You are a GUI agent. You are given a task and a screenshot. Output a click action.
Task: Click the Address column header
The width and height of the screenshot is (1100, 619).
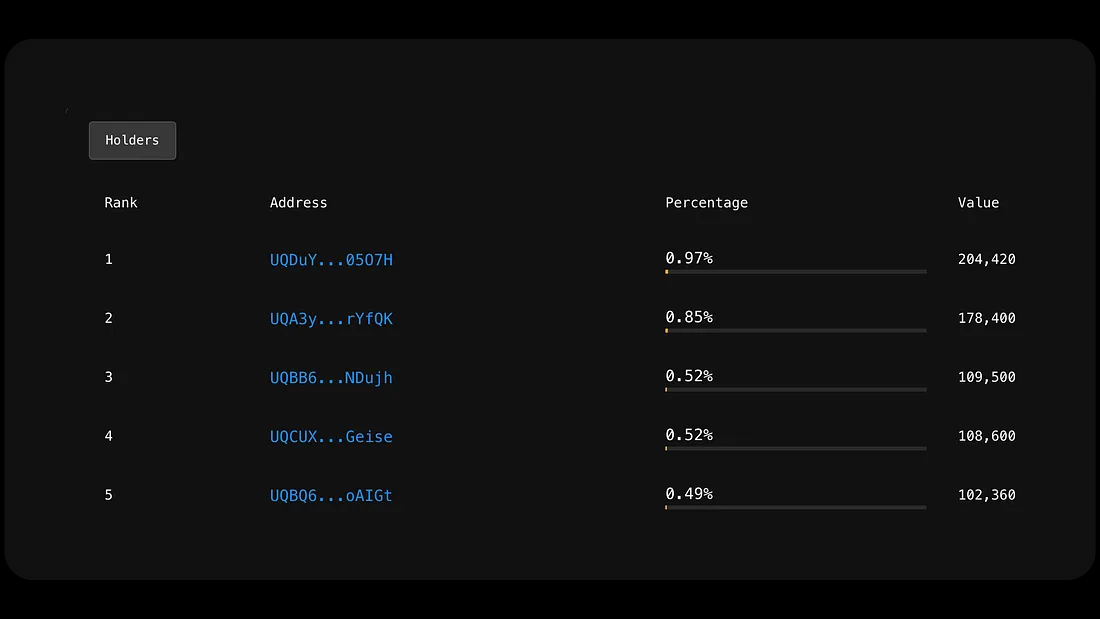[x=298, y=203]
